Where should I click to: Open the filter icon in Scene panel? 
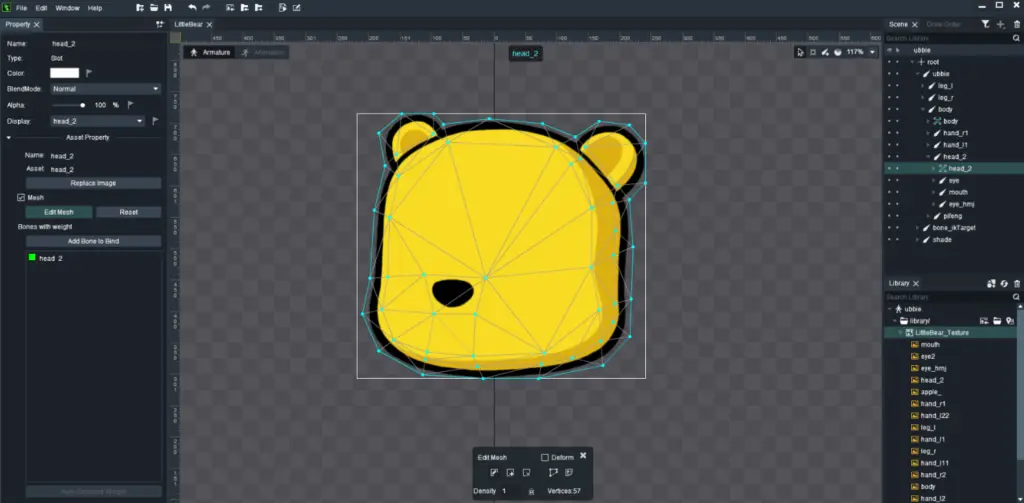985,24
